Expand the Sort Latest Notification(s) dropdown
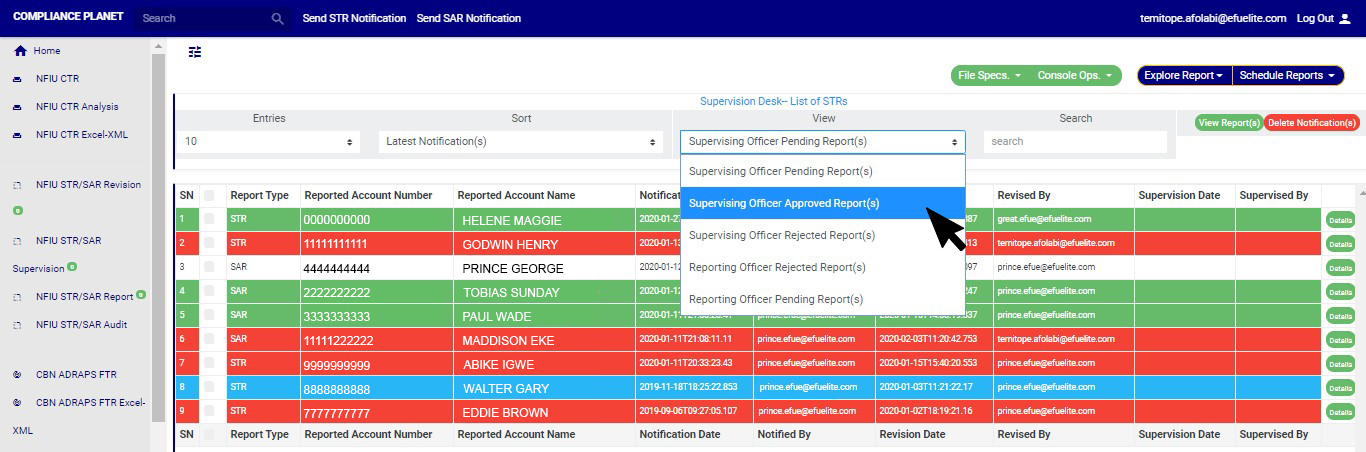 tap(520, 142)
